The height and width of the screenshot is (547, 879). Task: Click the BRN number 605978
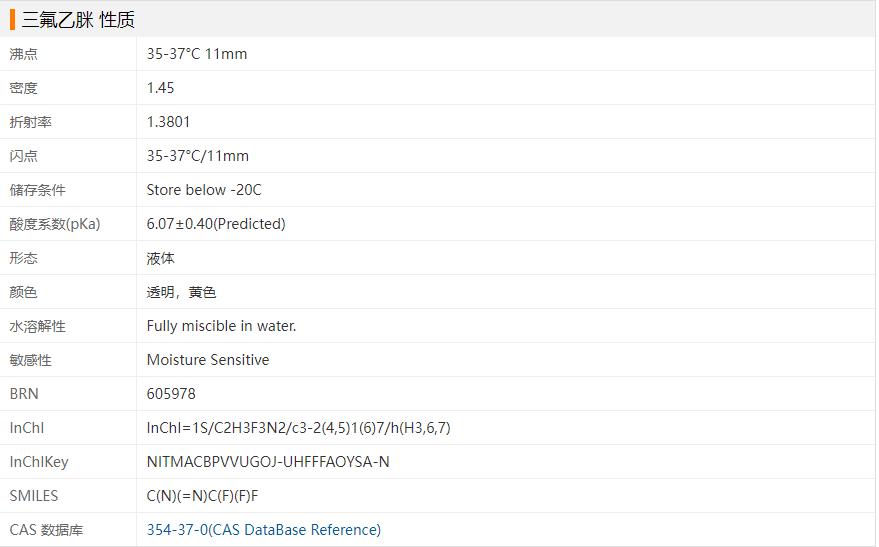(x=171, y=394)
